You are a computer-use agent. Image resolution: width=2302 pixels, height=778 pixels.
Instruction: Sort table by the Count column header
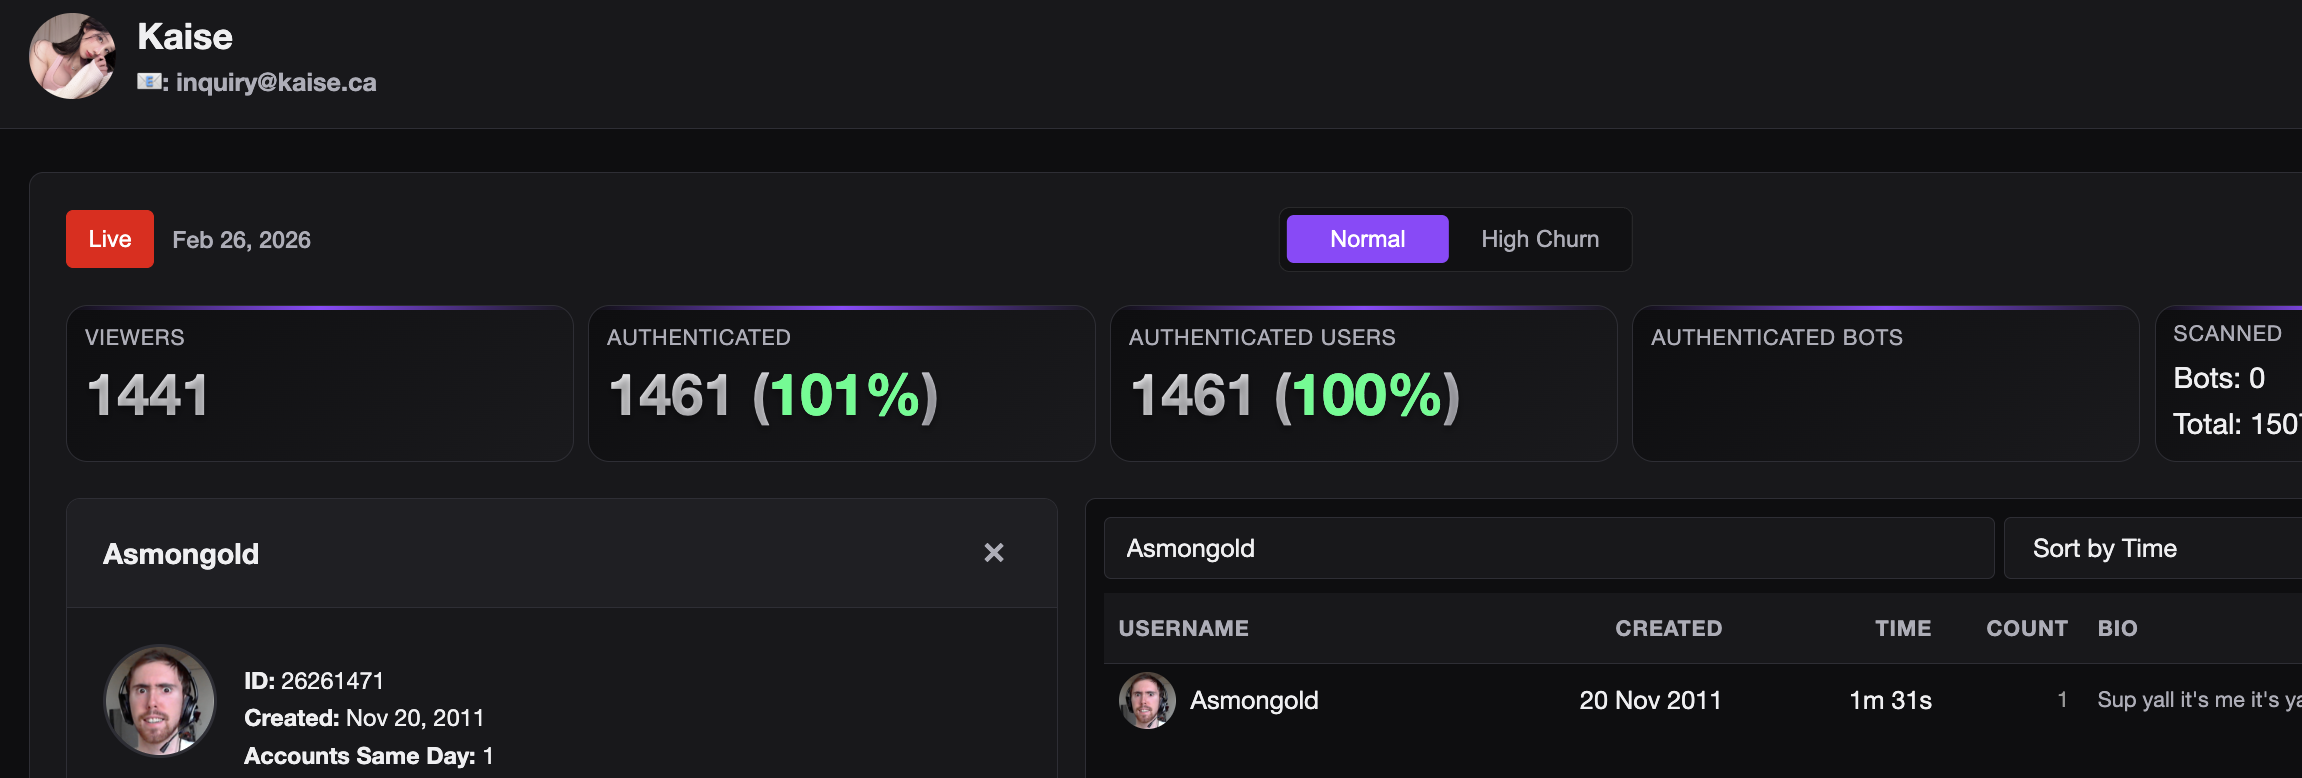2026,628
